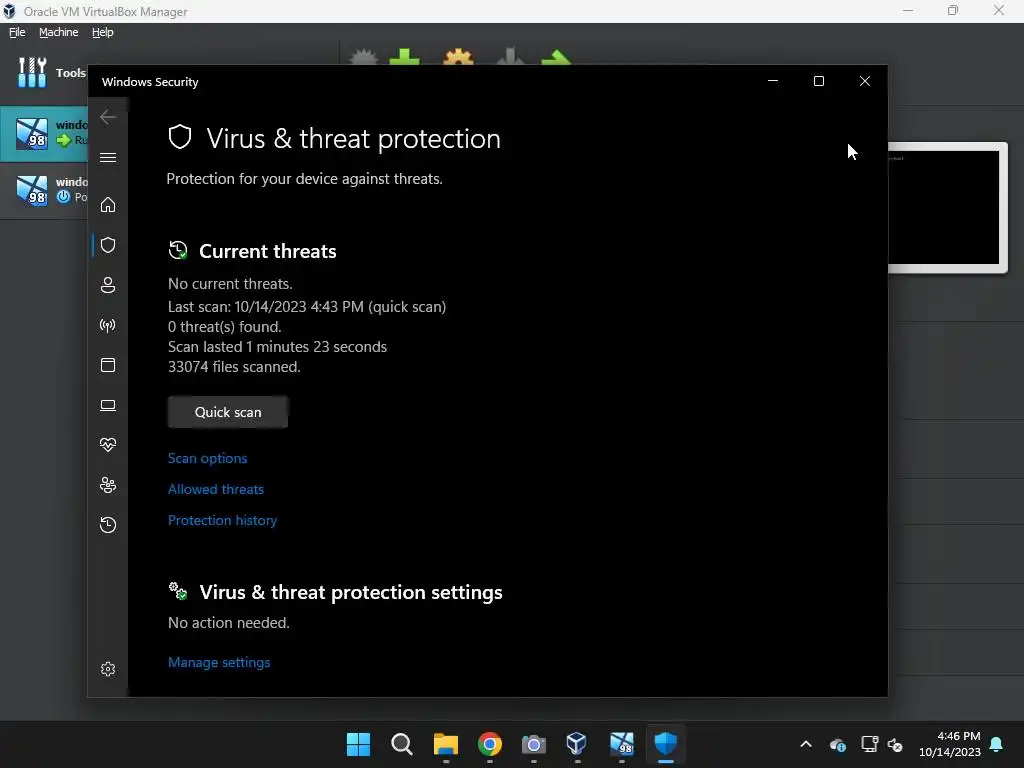Viewport: 1024px width, 768px height.
Task: Open the Home icon in Windows Security sidebar
Action: click(x=108, y=205)
